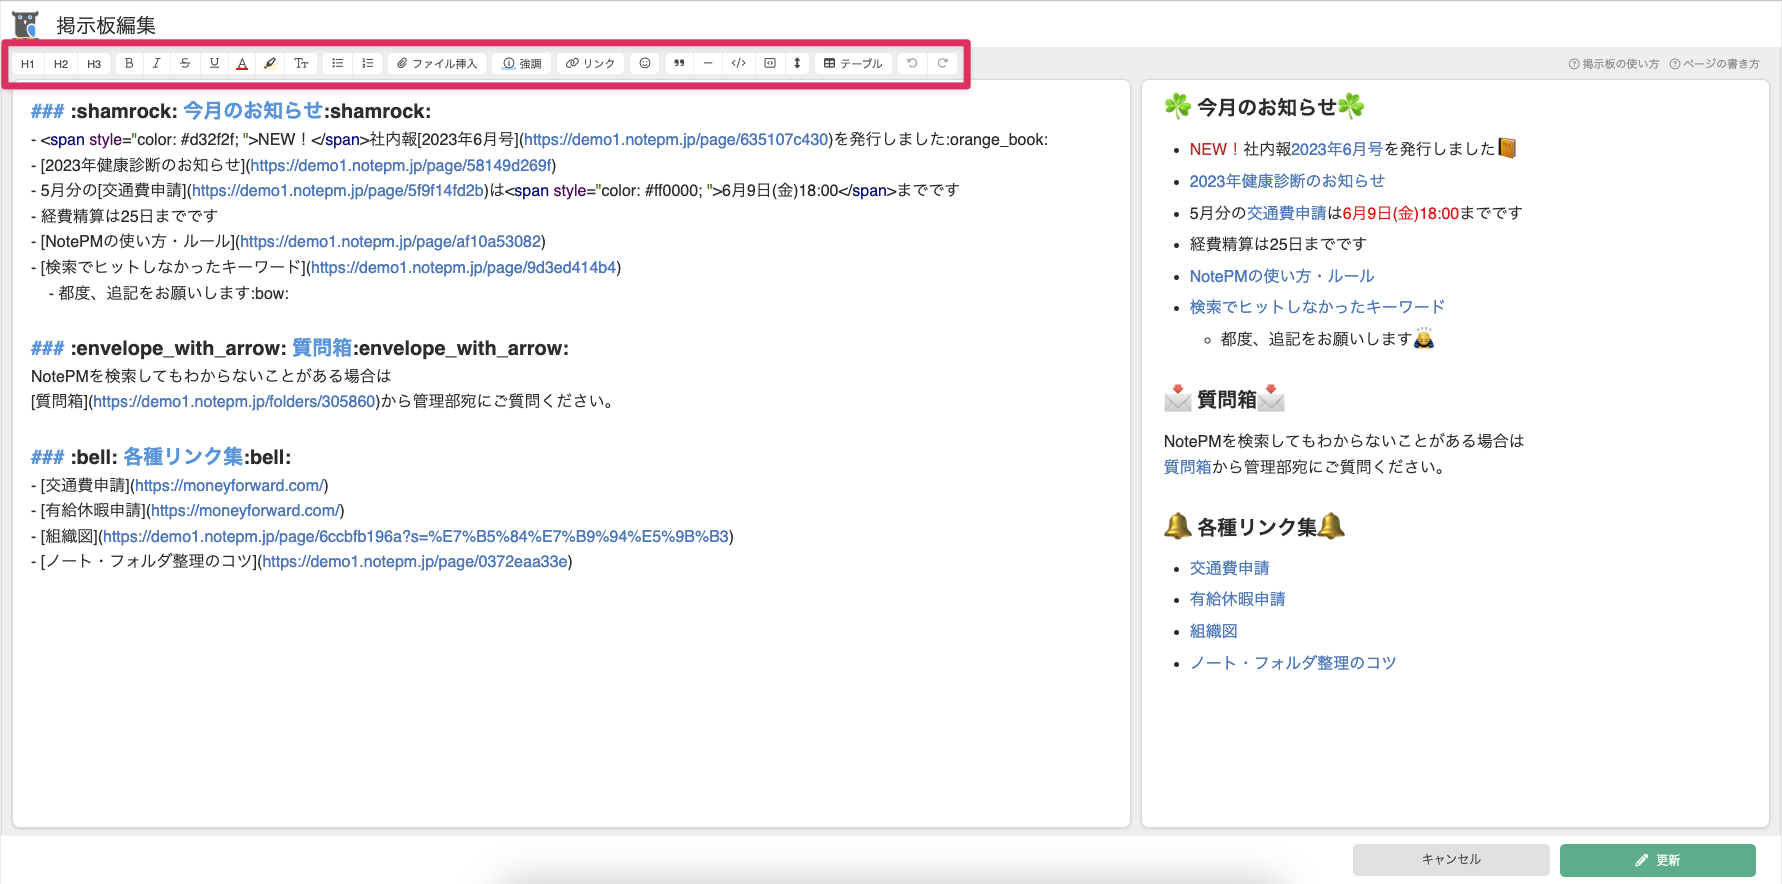This screenshot has height=884, width=1782.
Task: Click the 強調 emphasis button
Action: (x=522, y=64)
